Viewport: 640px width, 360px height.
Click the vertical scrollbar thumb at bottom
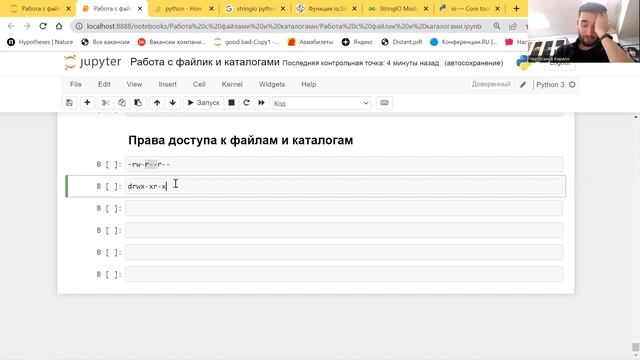(636, 347)
